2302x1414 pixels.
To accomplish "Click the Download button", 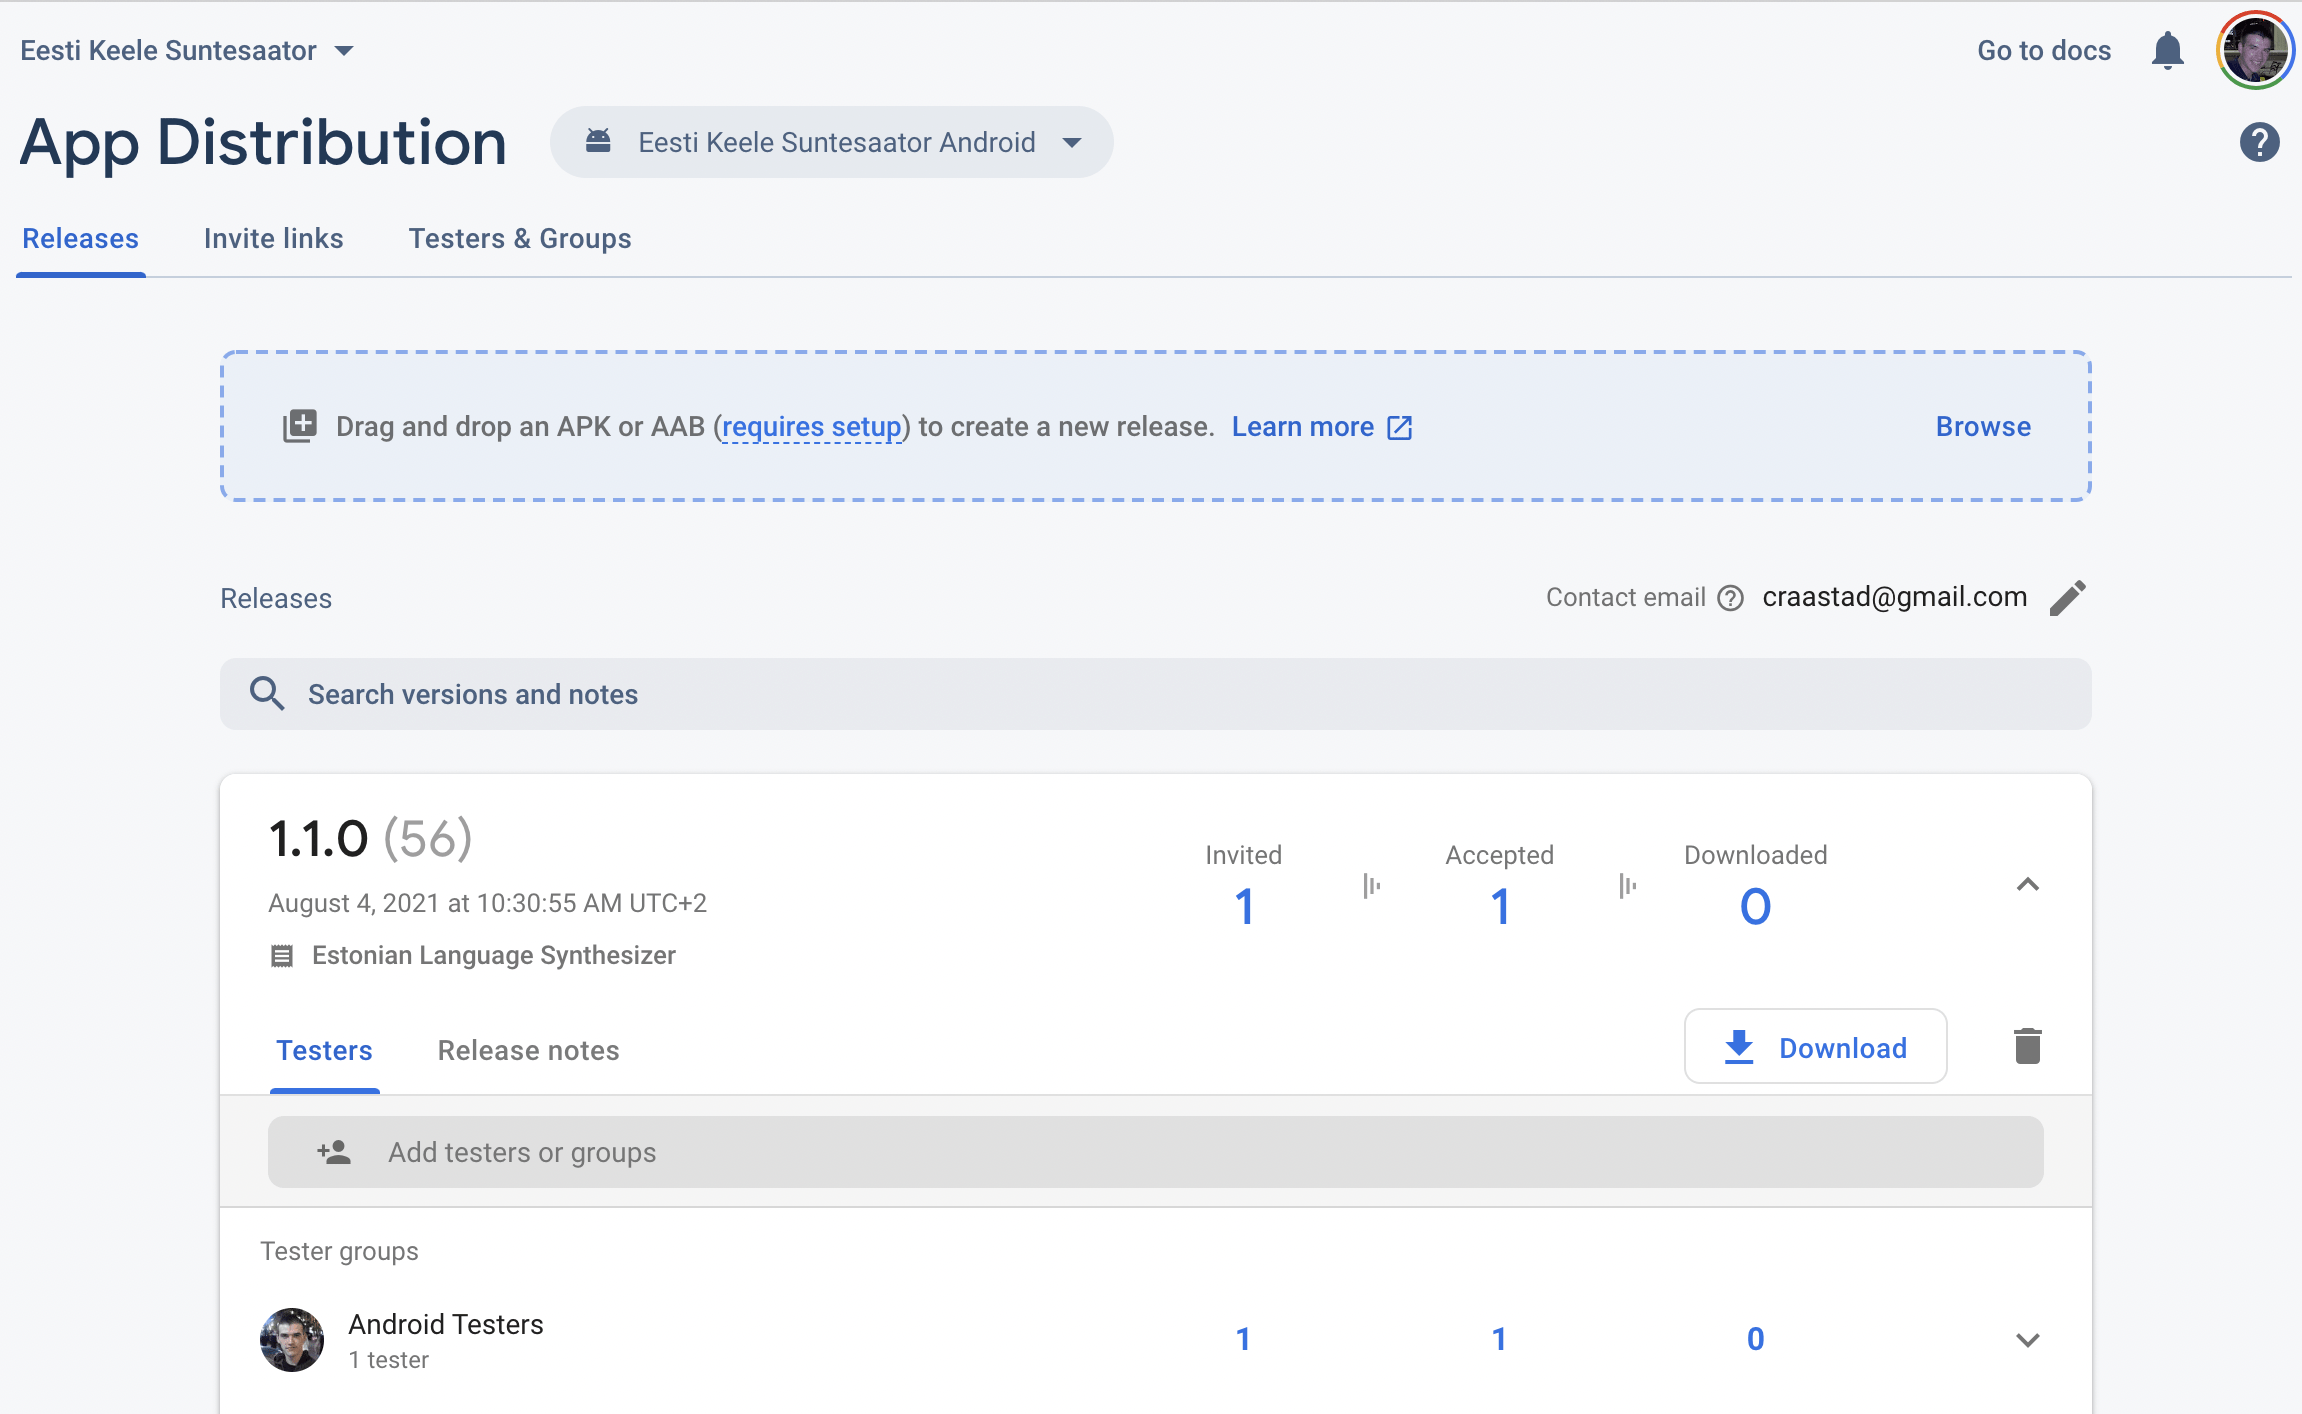I will [x=1815, y=1047].
